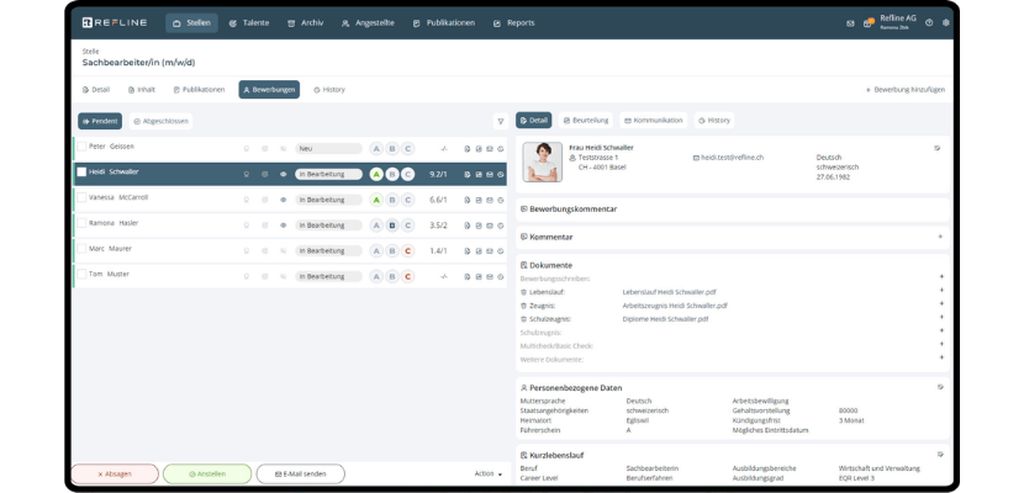Open the filter icon above the applicant list
1024x493 pixels.
[x=500, y=121]
